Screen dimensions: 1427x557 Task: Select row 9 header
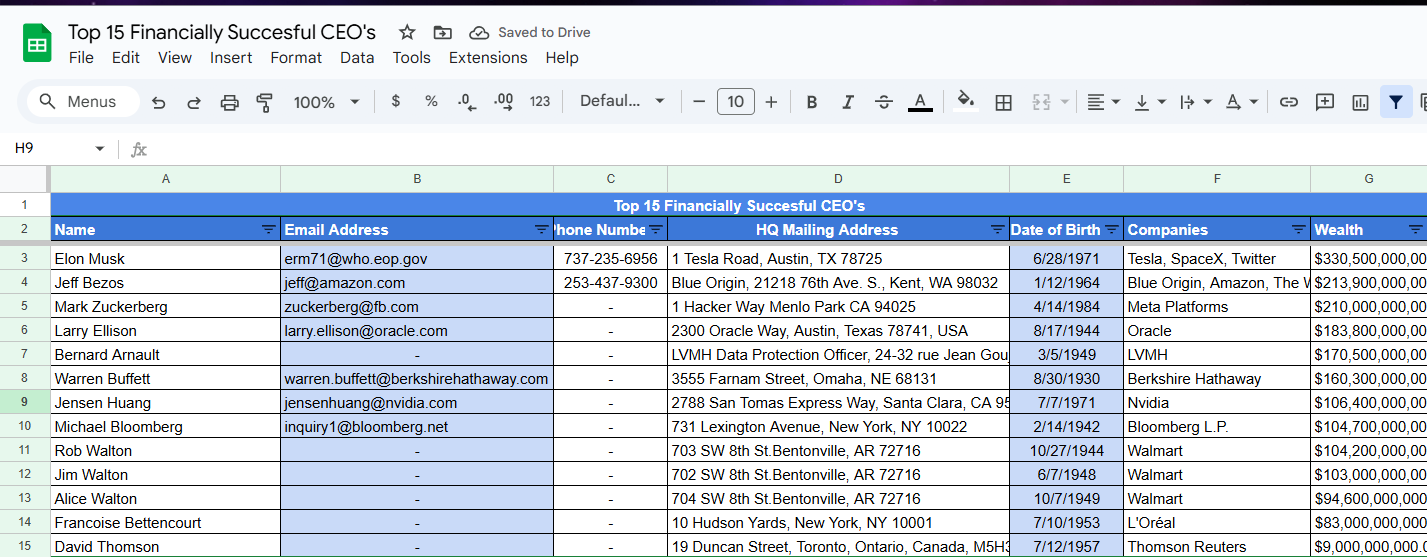(25, 403)
